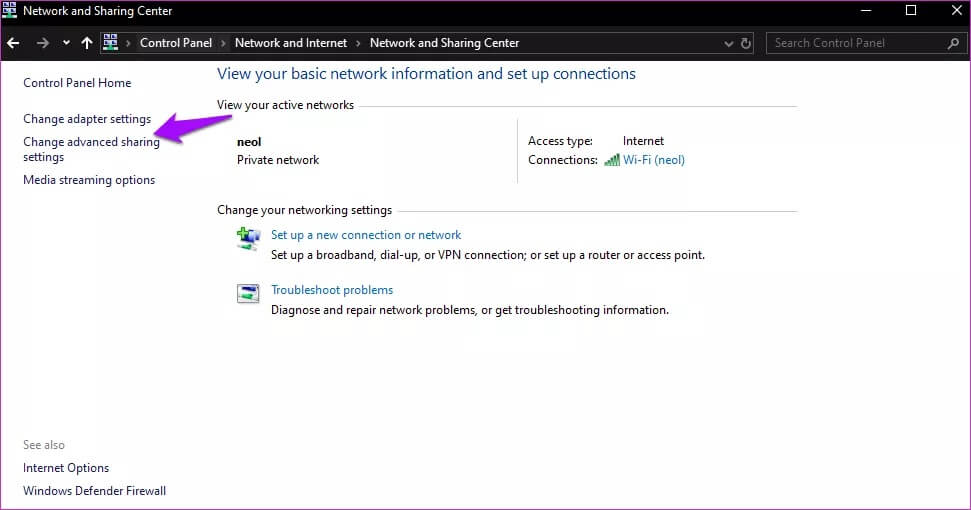
Task: Click the search magnifier icon
Action: 953,43
